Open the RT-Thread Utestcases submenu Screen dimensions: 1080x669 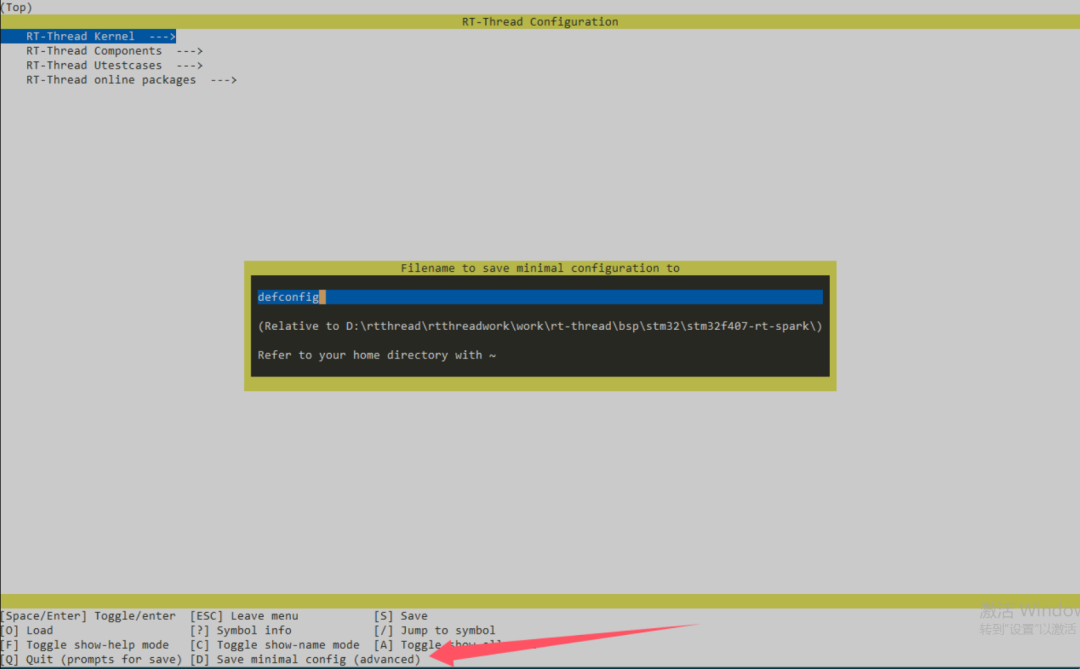(114, 65)
